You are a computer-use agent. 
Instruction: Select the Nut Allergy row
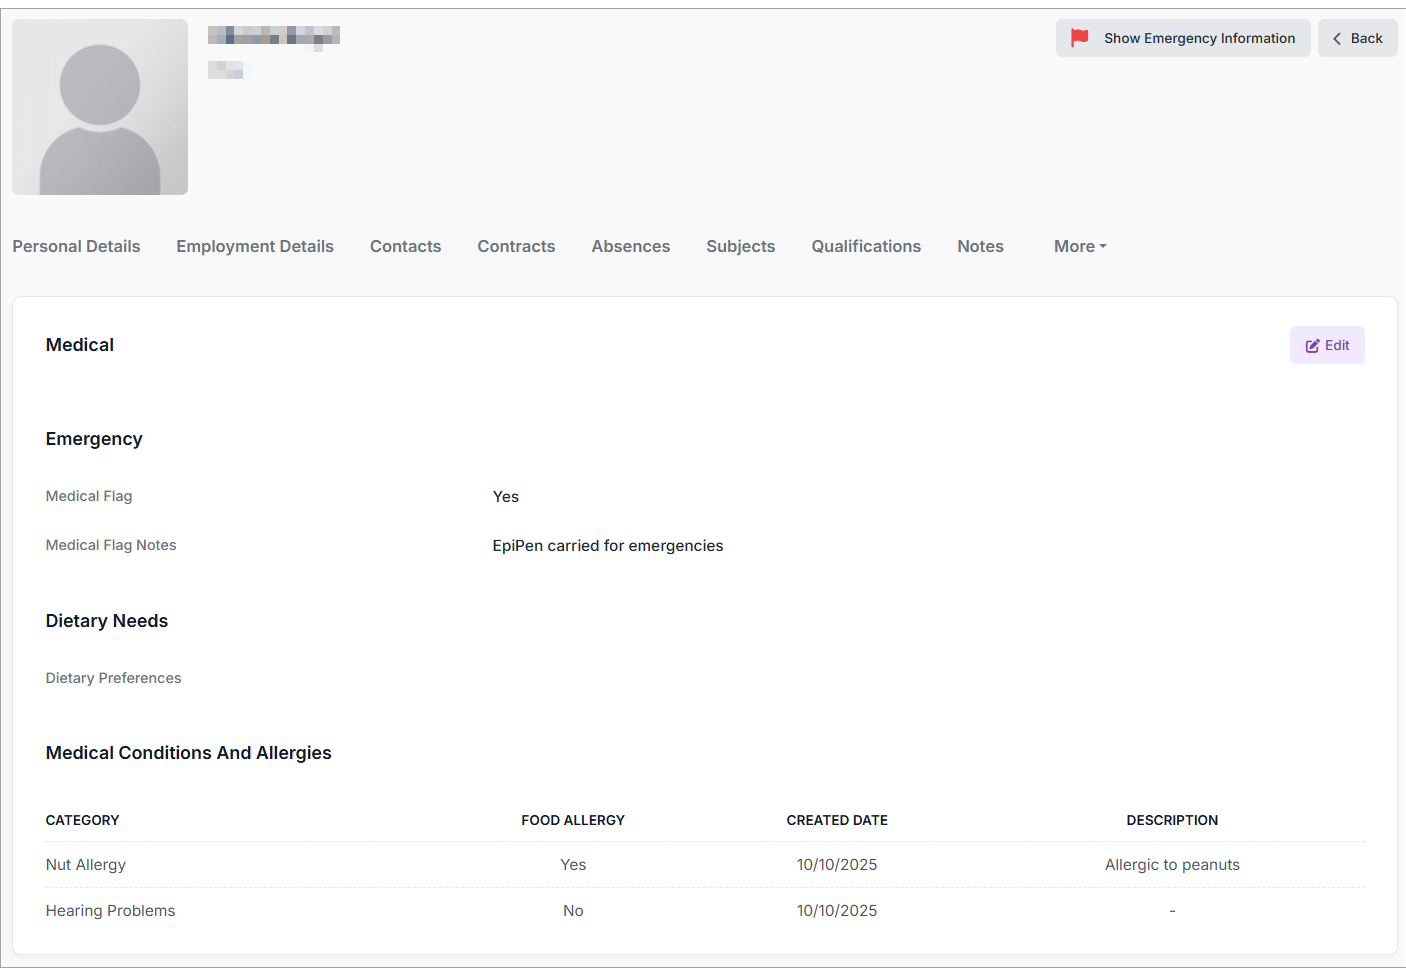[86, 865]
